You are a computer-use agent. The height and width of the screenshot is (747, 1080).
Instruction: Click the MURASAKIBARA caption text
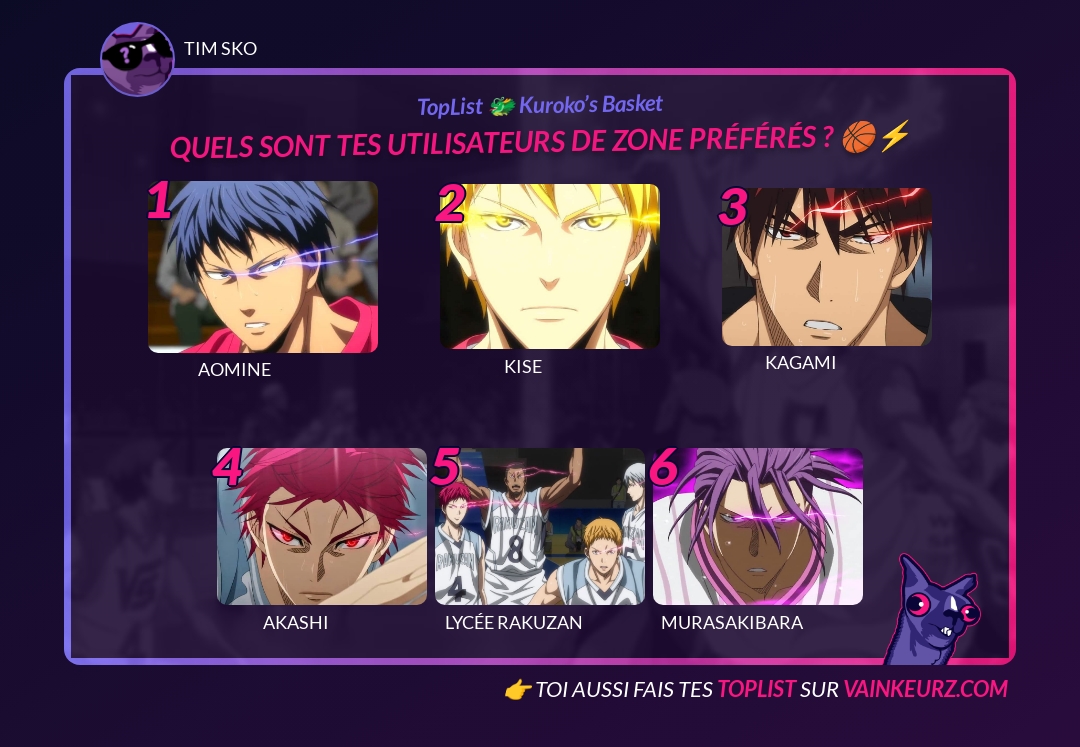coord(732,622)
